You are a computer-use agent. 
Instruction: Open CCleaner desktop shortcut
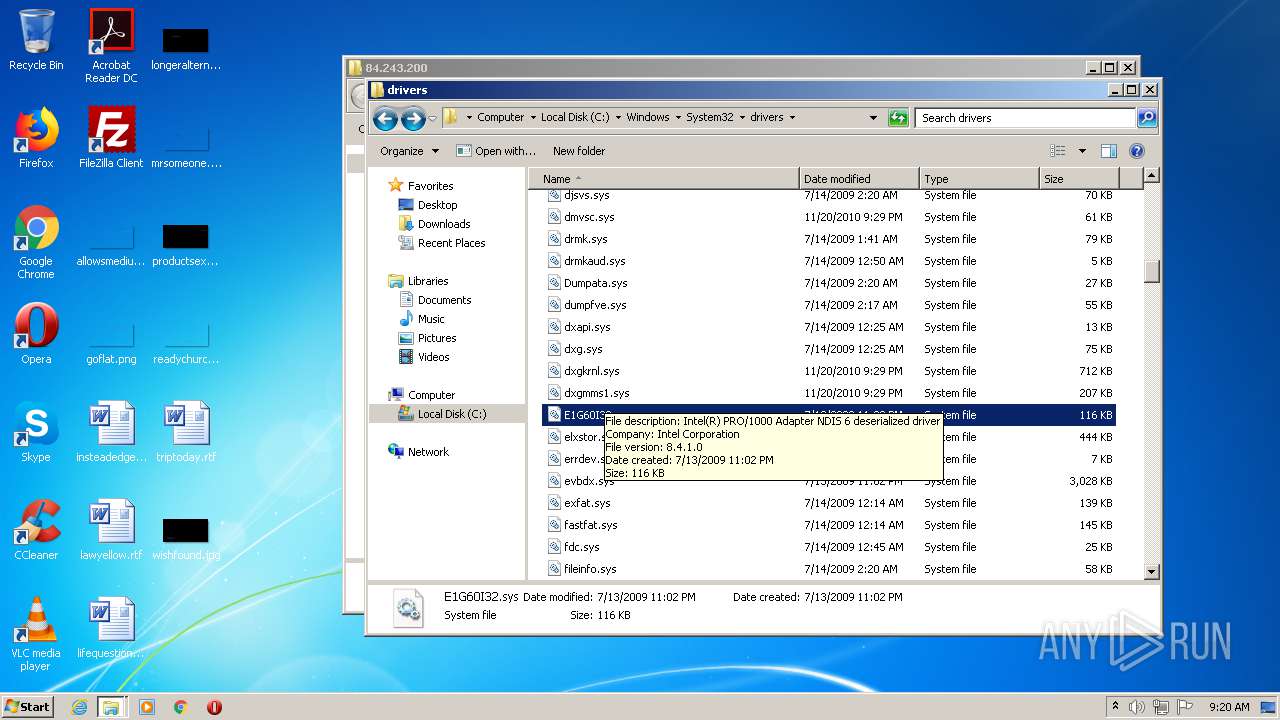[x=36, y=530]
